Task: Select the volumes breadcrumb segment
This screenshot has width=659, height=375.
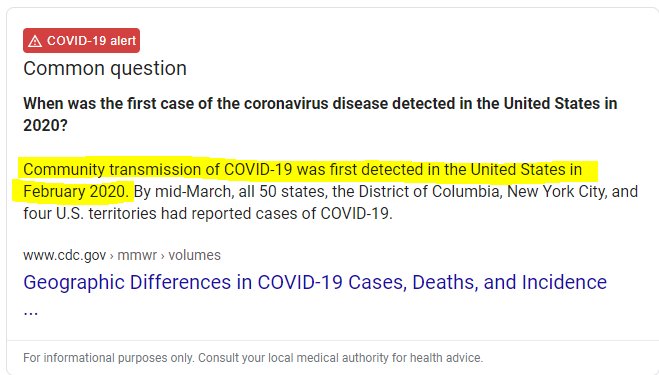Action: pos(194,255)
